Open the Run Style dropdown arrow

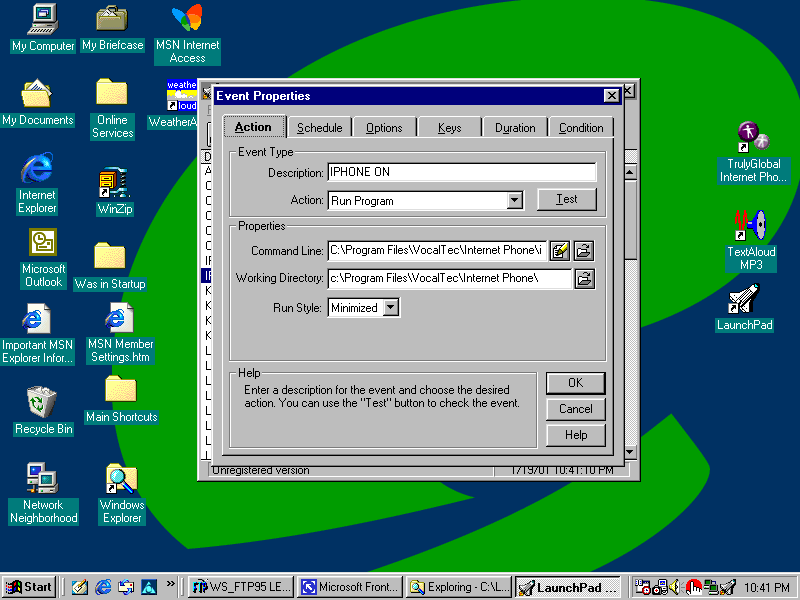[x=391, y=307]
